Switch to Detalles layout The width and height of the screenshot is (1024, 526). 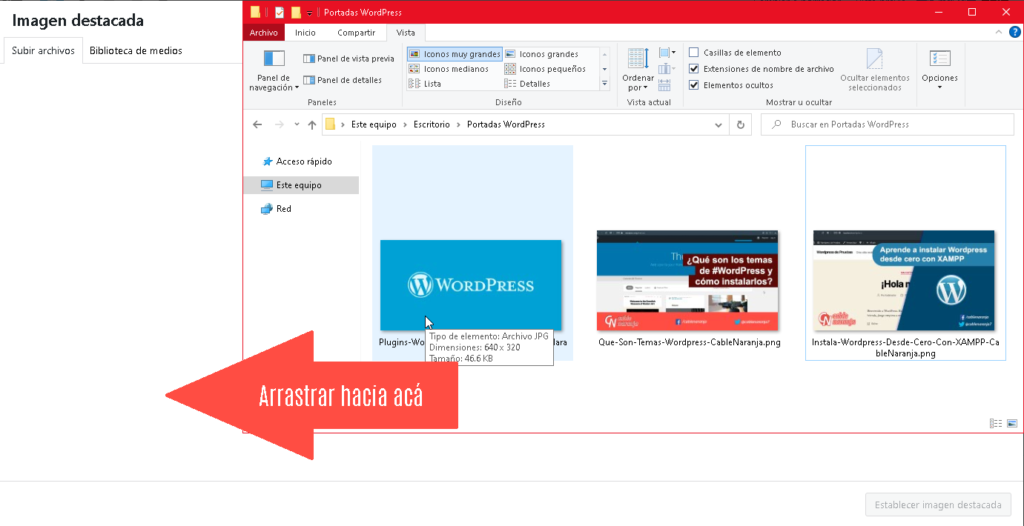pos(527,84)
